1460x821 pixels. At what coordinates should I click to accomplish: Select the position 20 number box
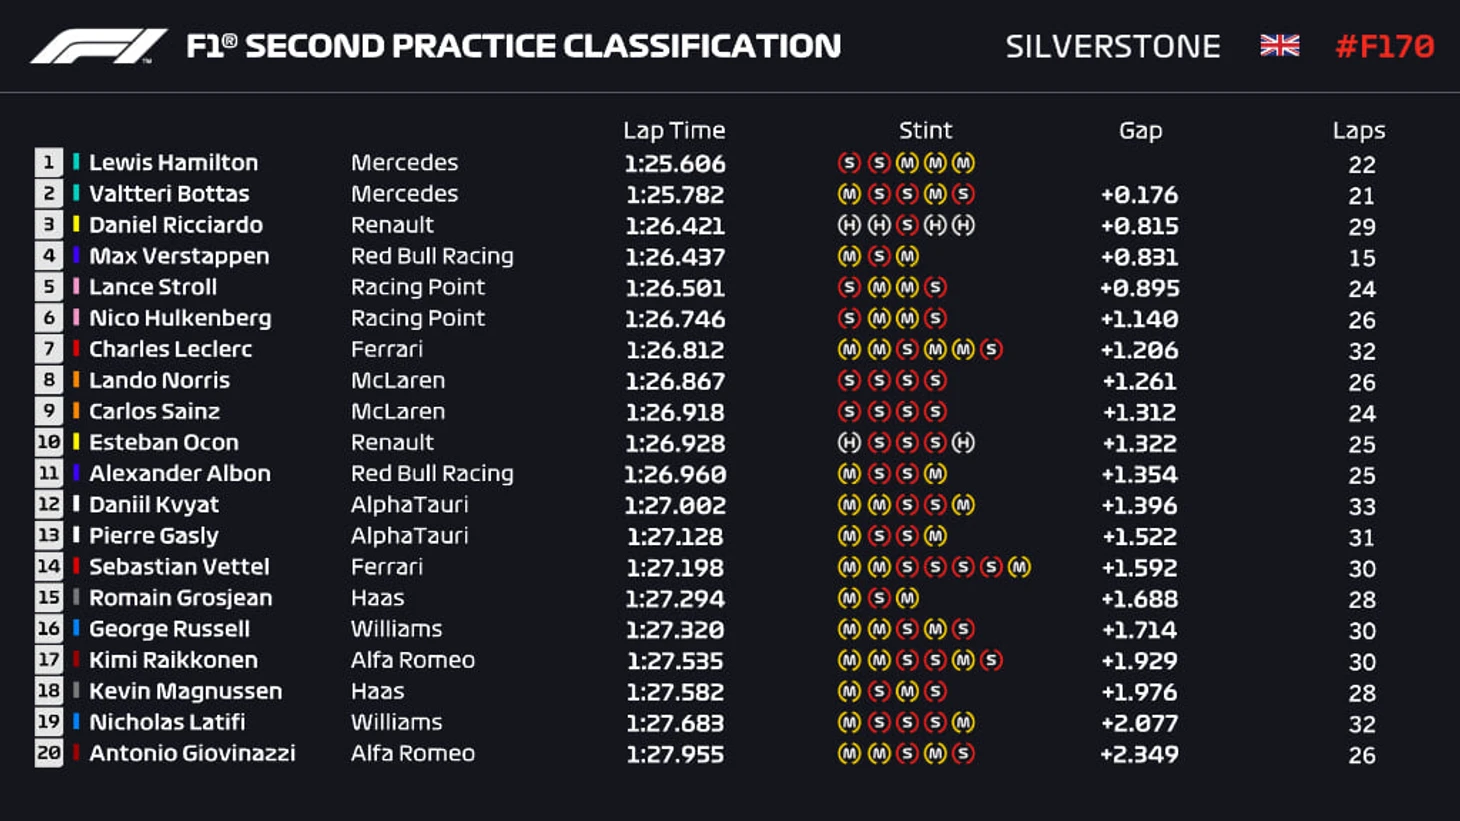48,753
